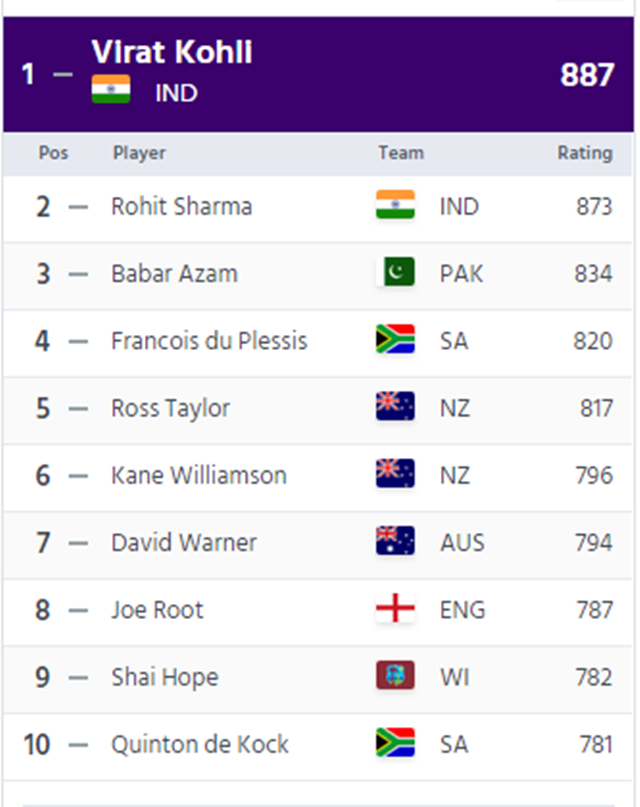Click the Player column header

pyautogui.click(x=139, y=153)
